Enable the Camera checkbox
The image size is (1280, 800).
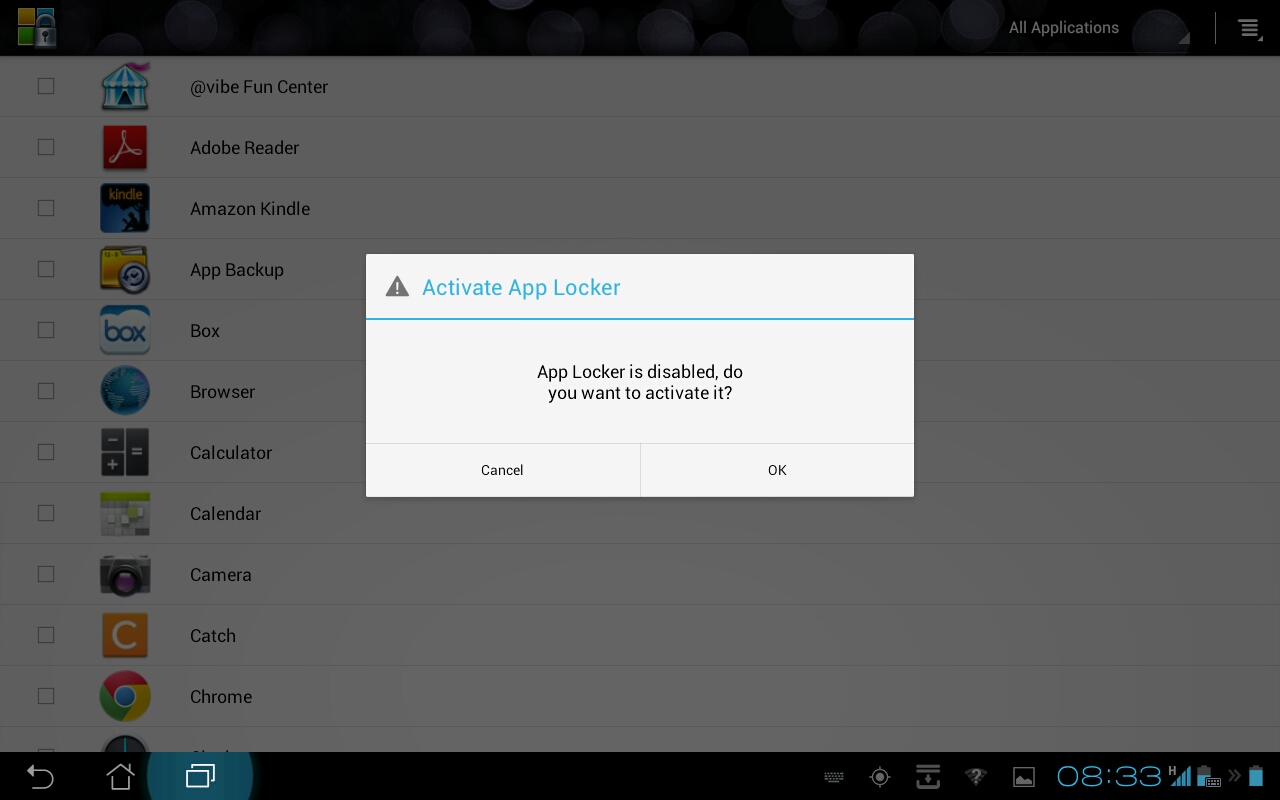click(x=46, y=575)
